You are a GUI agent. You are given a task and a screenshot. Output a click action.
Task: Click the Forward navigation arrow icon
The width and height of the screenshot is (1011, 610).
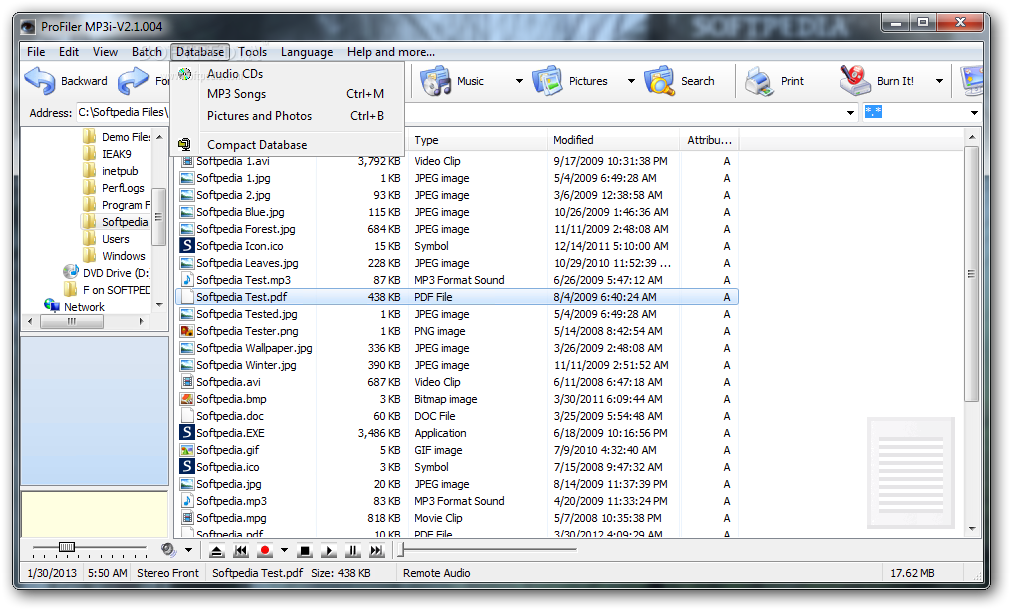coord(133,81)
